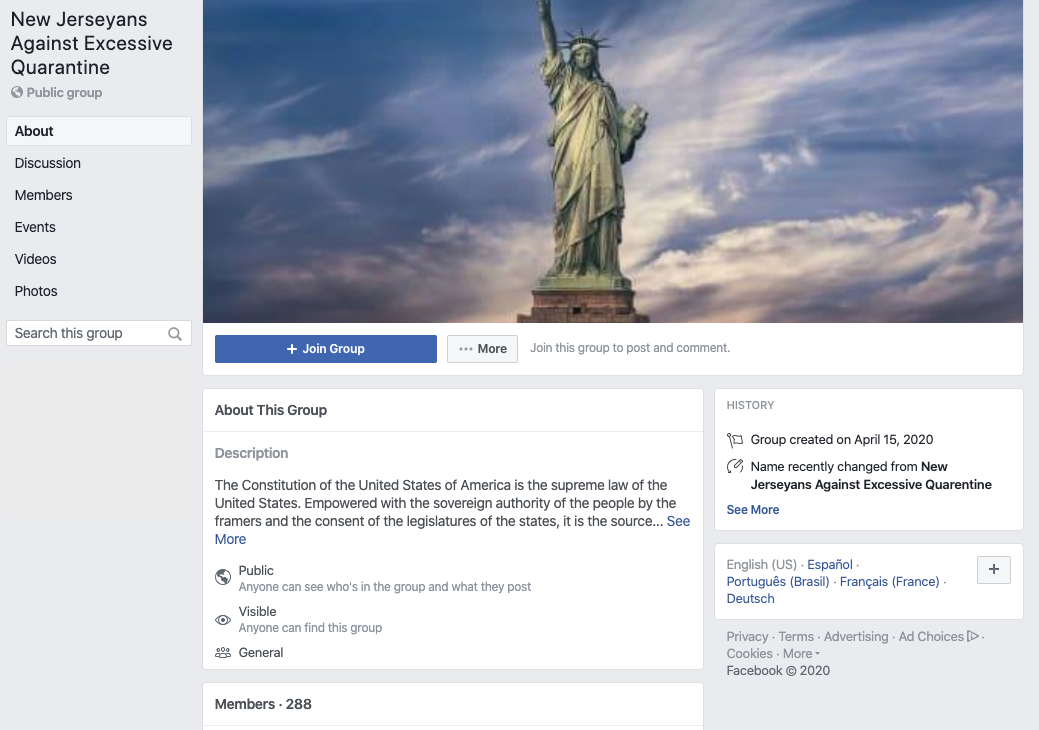Click the pencil icon beside name change history
The width and height of the screenshot is (1039, 730).
click(734, 467)
